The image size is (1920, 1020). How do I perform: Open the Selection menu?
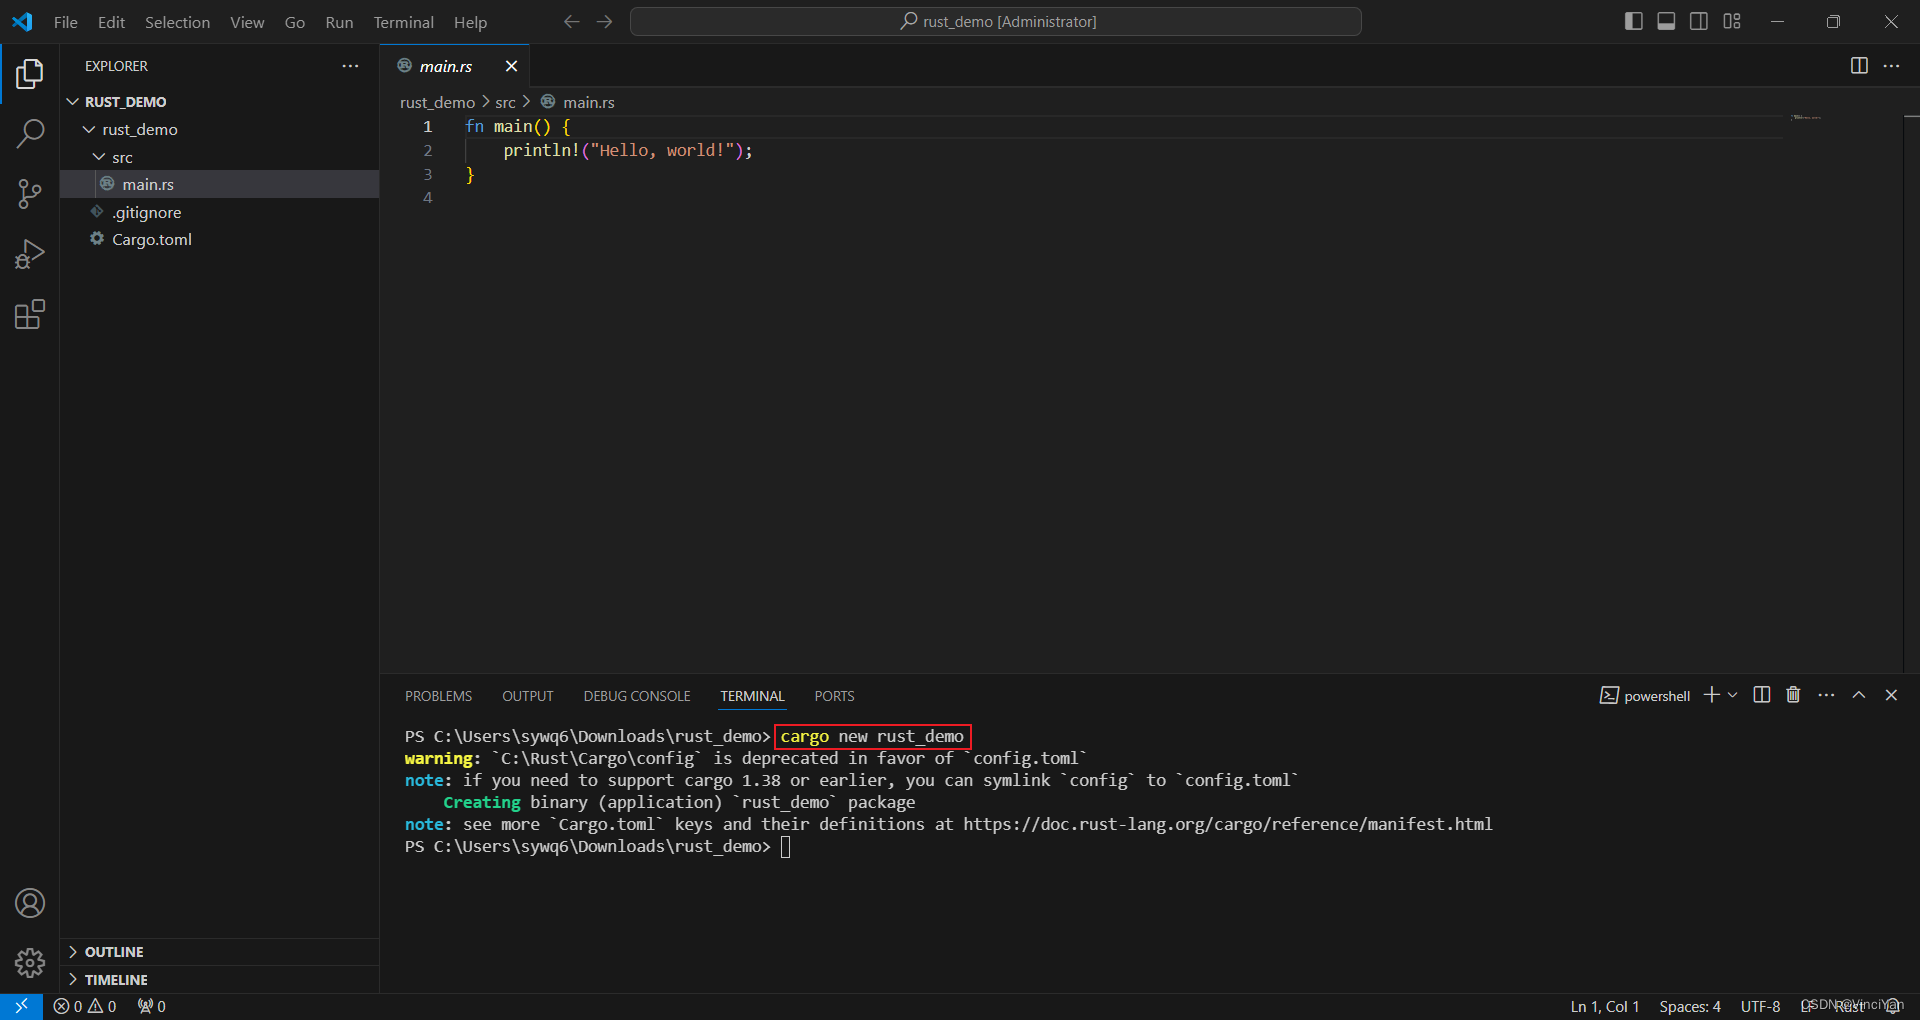pos(177,22)
